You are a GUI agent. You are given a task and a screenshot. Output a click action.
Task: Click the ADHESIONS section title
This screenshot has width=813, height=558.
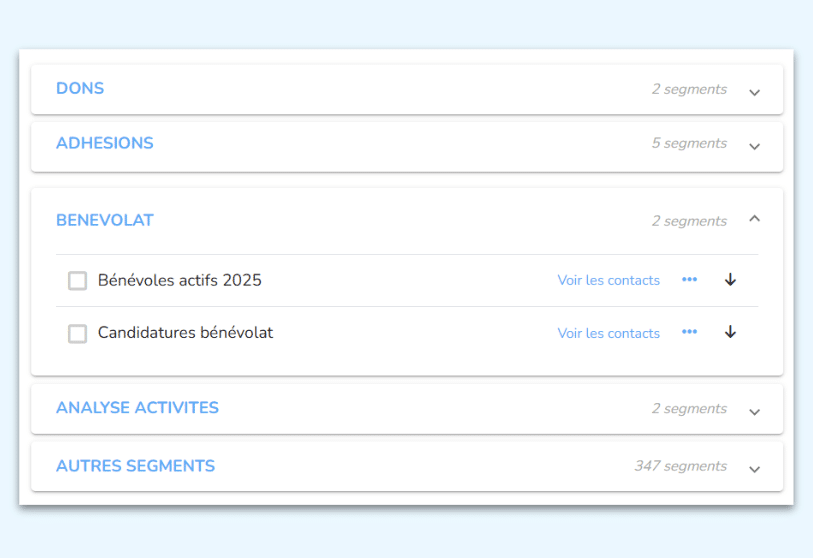coord(105,143)
